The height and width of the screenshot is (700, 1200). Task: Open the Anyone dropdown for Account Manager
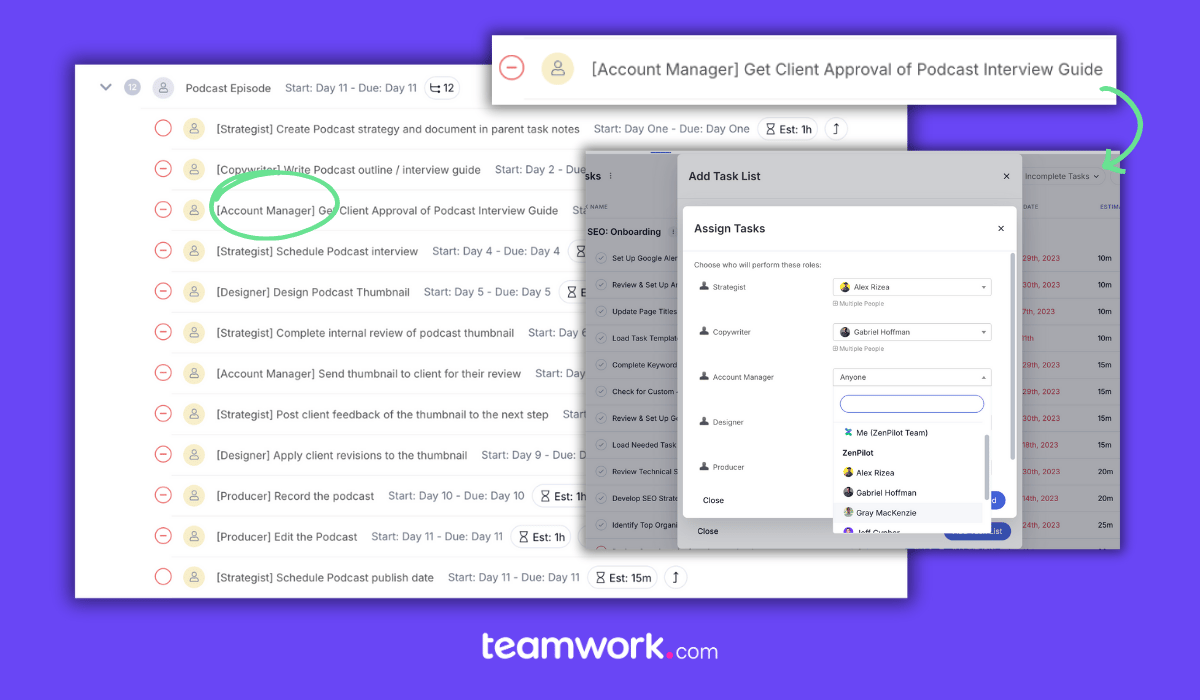coord(911,377)
